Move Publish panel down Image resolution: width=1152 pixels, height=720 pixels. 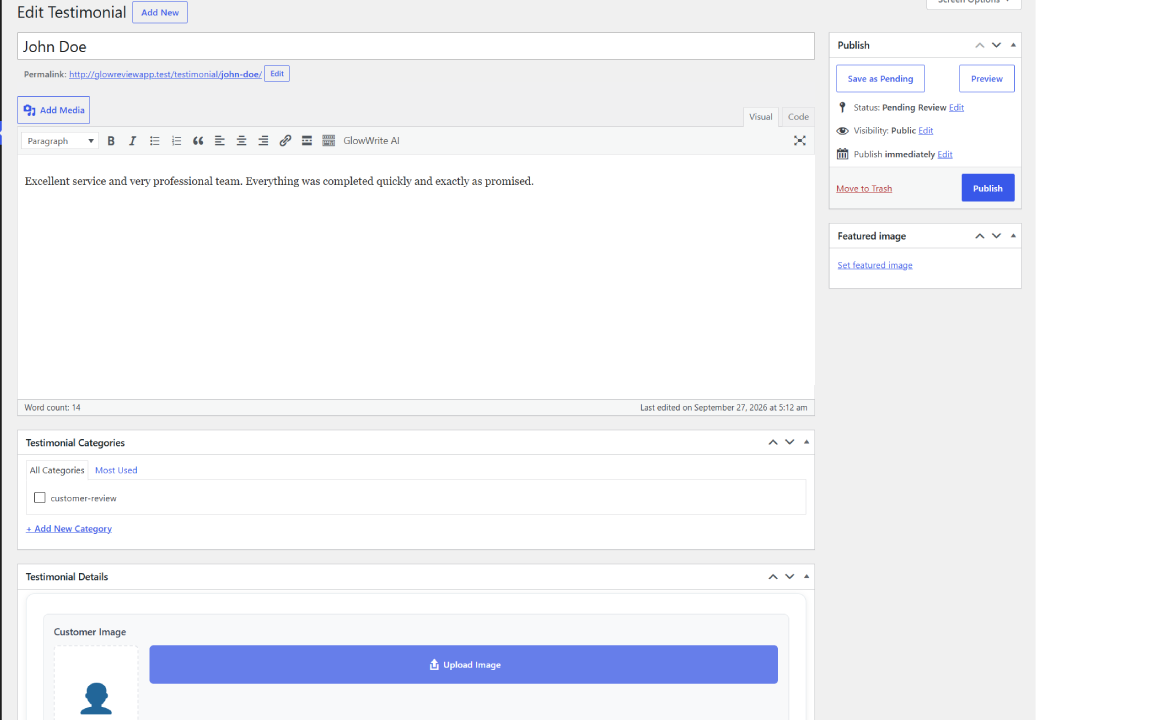[996, 46]
